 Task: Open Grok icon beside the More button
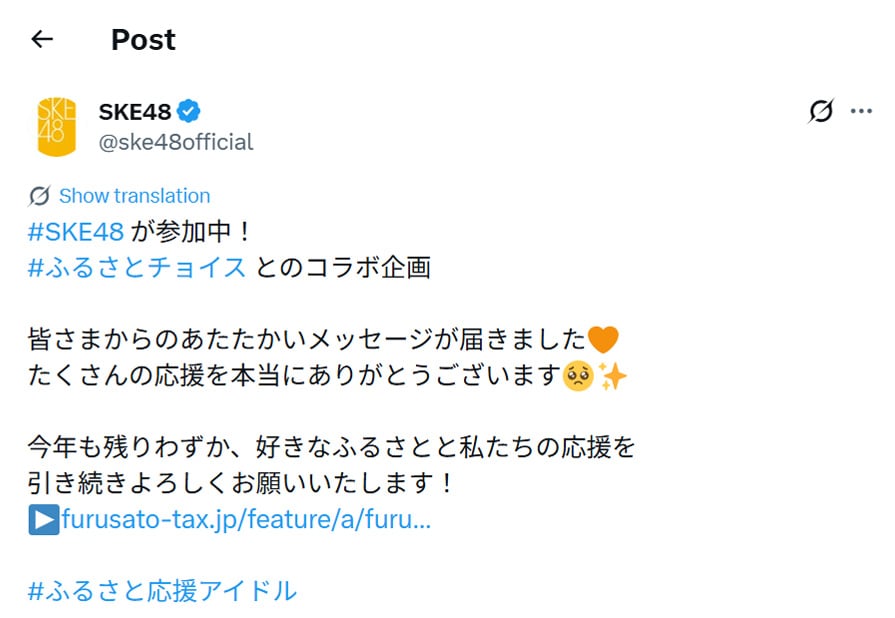(820, 111)
